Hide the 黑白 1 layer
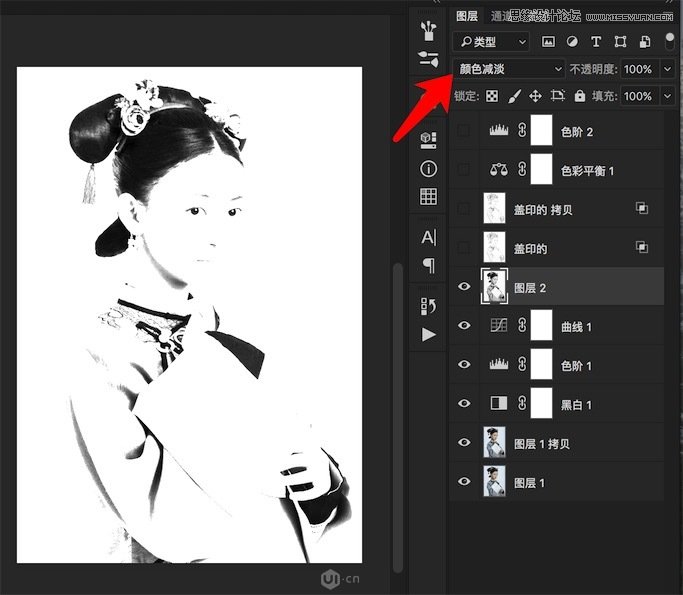This screenshot has height=595, width=683. click(464, 403)
